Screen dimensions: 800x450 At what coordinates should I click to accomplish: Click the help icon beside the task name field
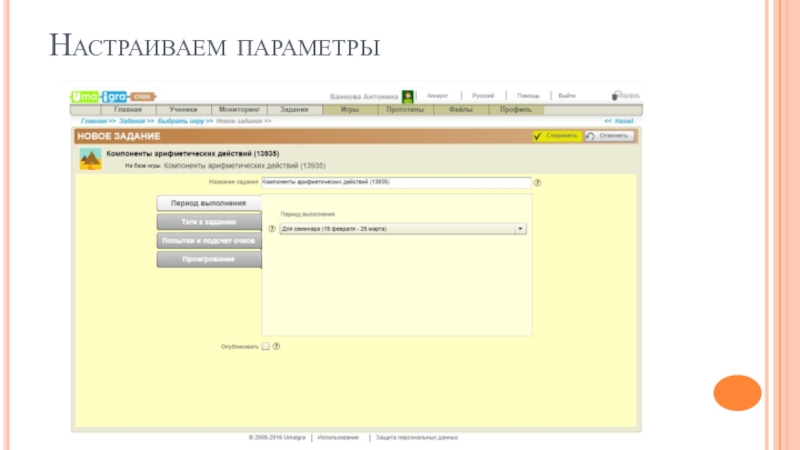(537, 183)
